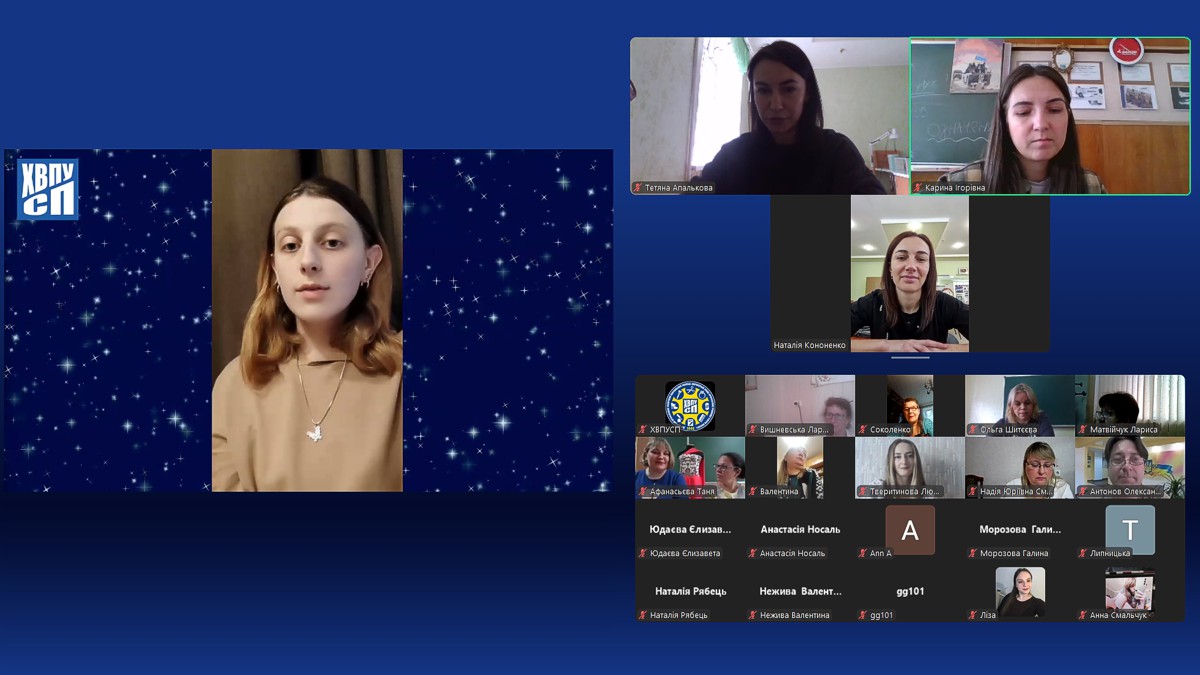Click the gray 'T' avatar of Липницька
1200x675 pixels.
pos(1130,530)
